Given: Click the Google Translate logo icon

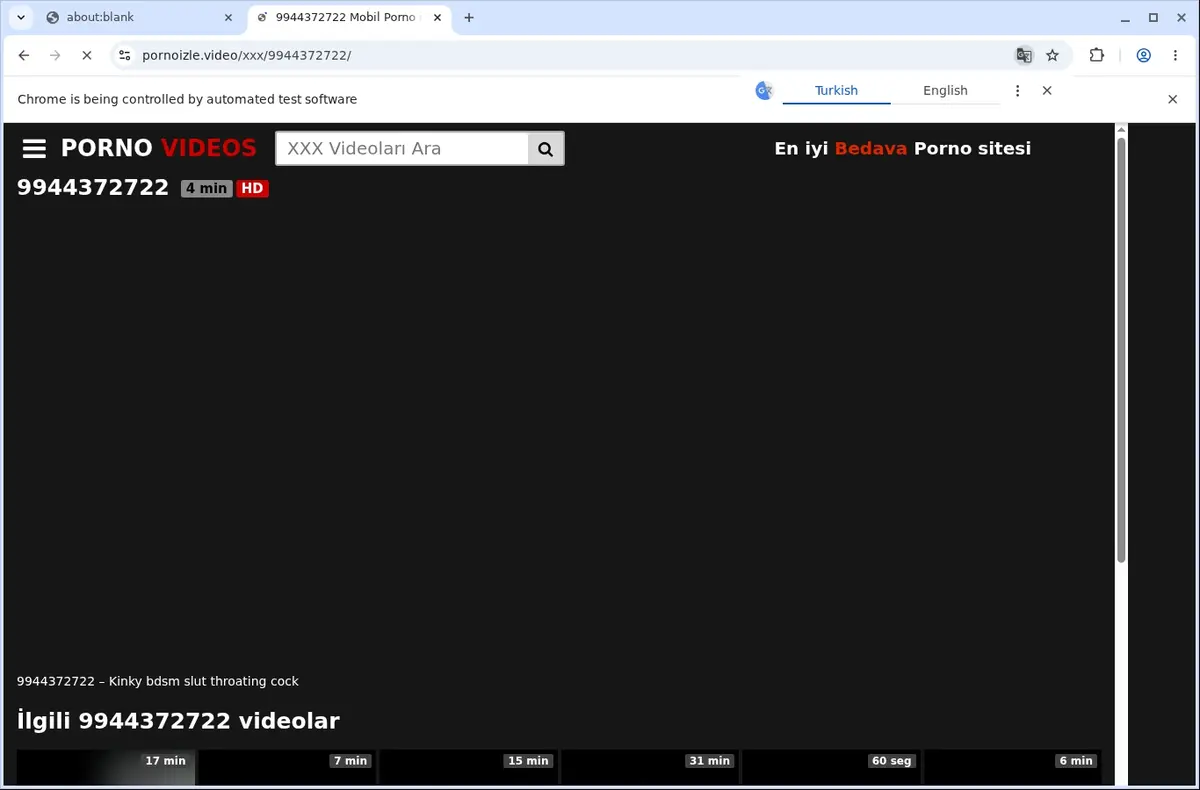Looking at the screenshot, I should point(764,91).
